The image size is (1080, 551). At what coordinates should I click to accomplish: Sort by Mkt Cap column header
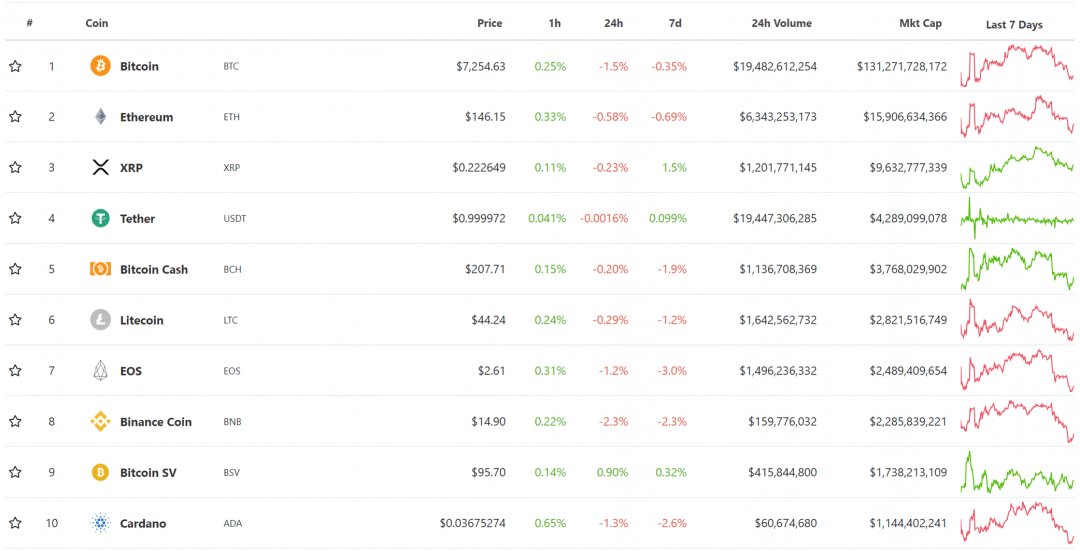(920, 23)
